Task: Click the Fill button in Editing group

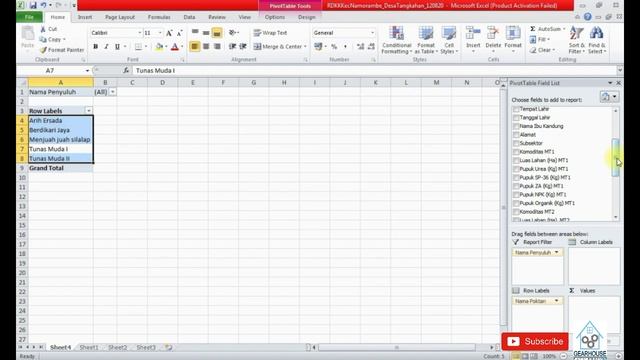Action: 540,40
